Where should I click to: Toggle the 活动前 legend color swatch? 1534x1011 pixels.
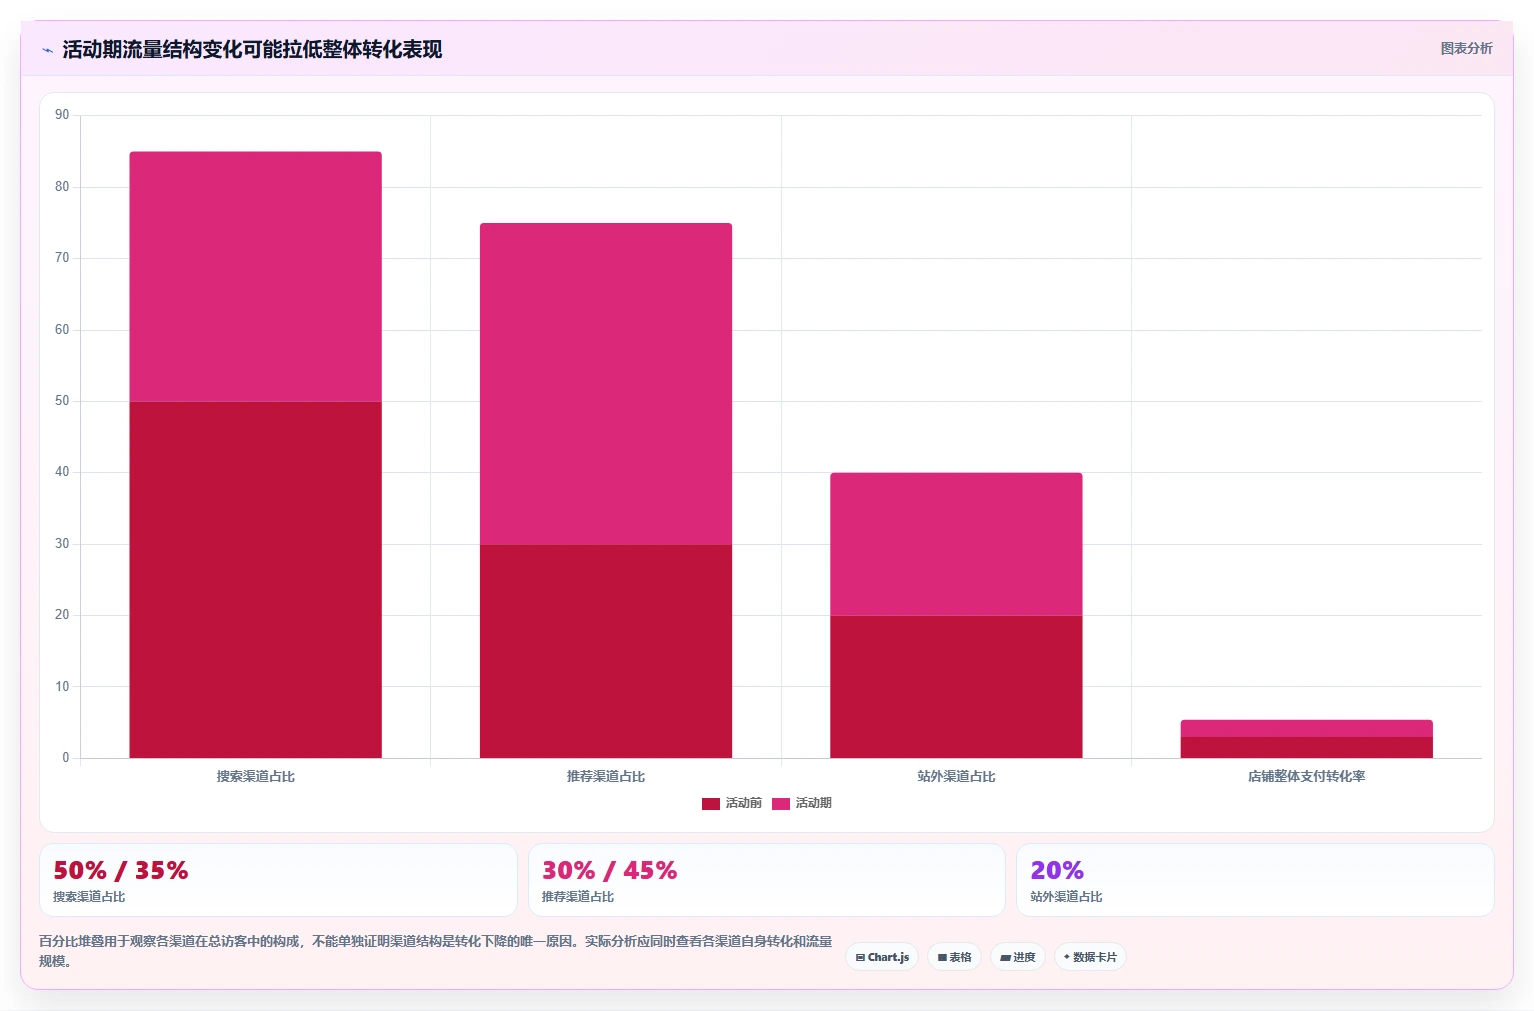click(x=711, y=804)
